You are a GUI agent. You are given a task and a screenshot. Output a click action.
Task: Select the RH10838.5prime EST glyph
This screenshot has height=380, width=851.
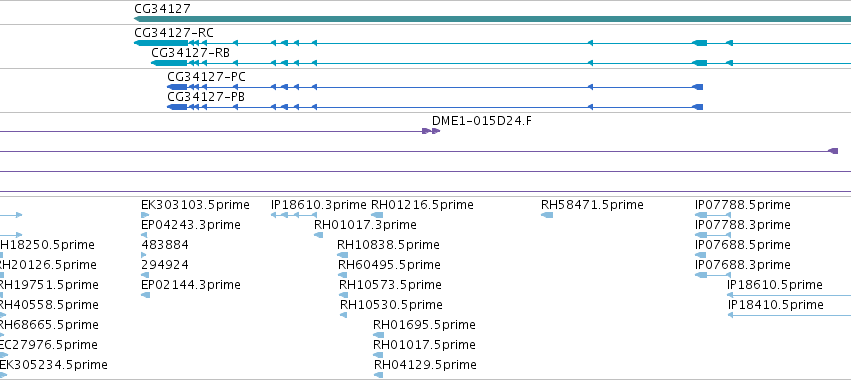(342, 255)
